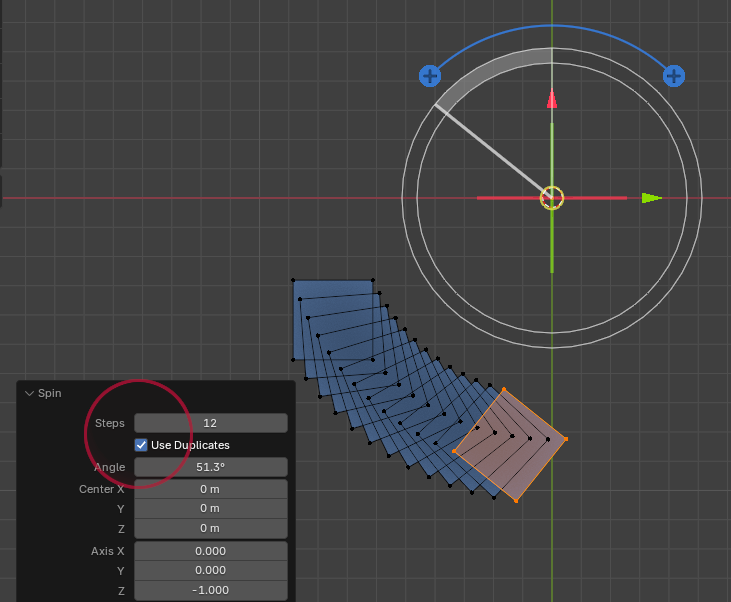Image resolution: width=731 pixels, height=602 pixels.
Task: Click the Axis Y value field
Action: point(210,570)
